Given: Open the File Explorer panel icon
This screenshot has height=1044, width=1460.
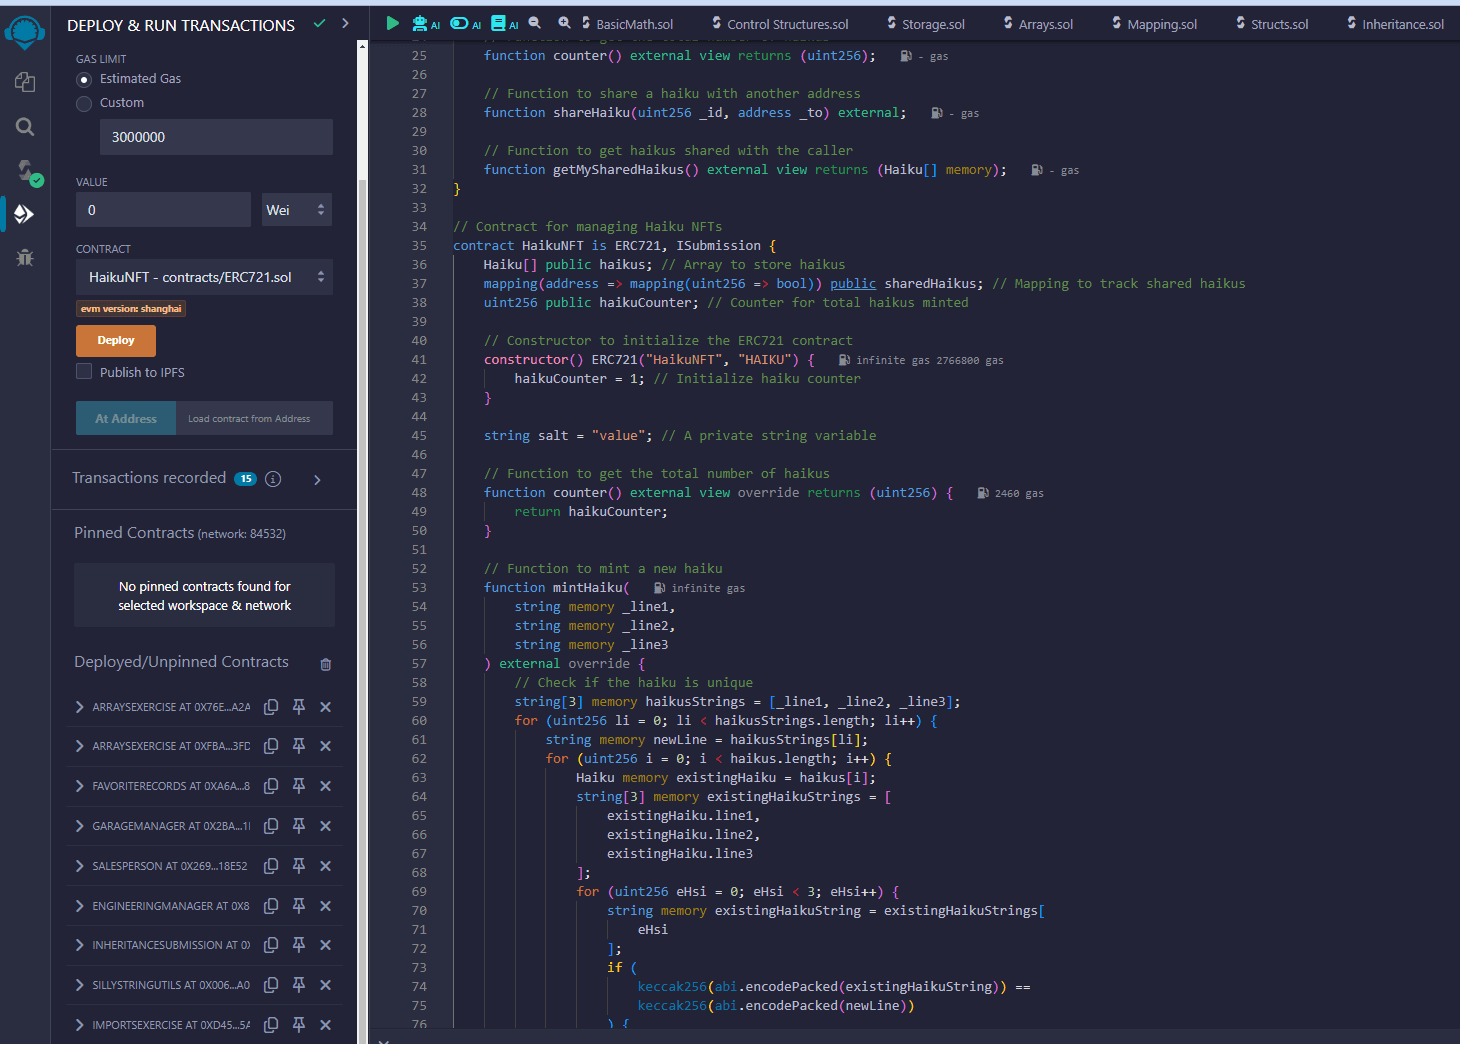Looking at the screenshot, I should [x=25, y=82].
